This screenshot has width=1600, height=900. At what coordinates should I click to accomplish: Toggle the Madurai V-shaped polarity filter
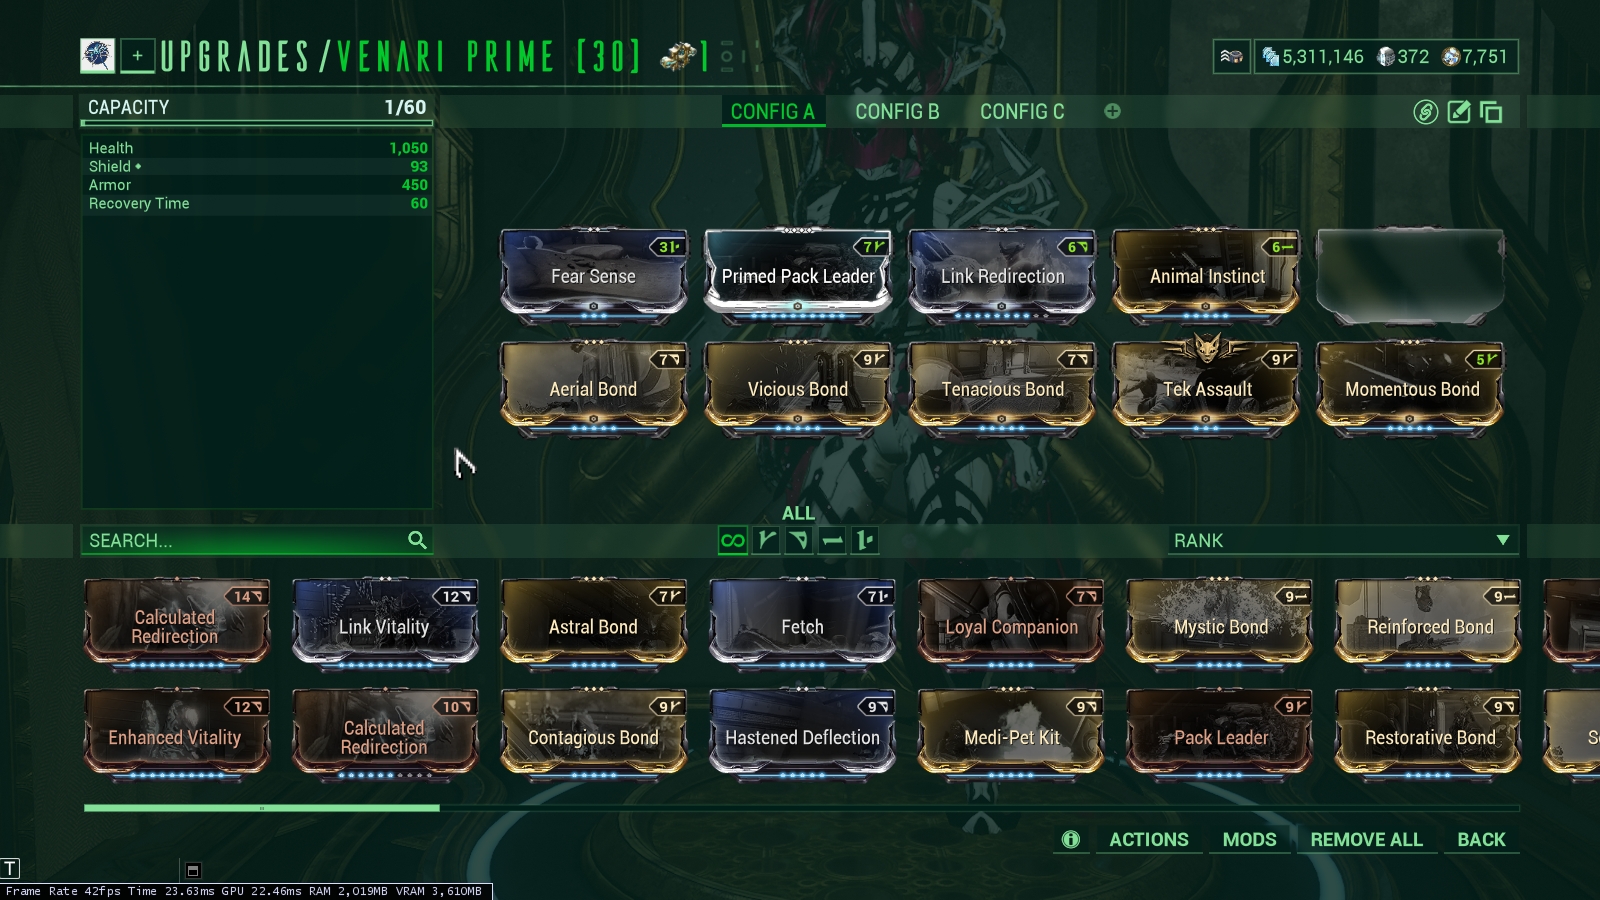766,541
